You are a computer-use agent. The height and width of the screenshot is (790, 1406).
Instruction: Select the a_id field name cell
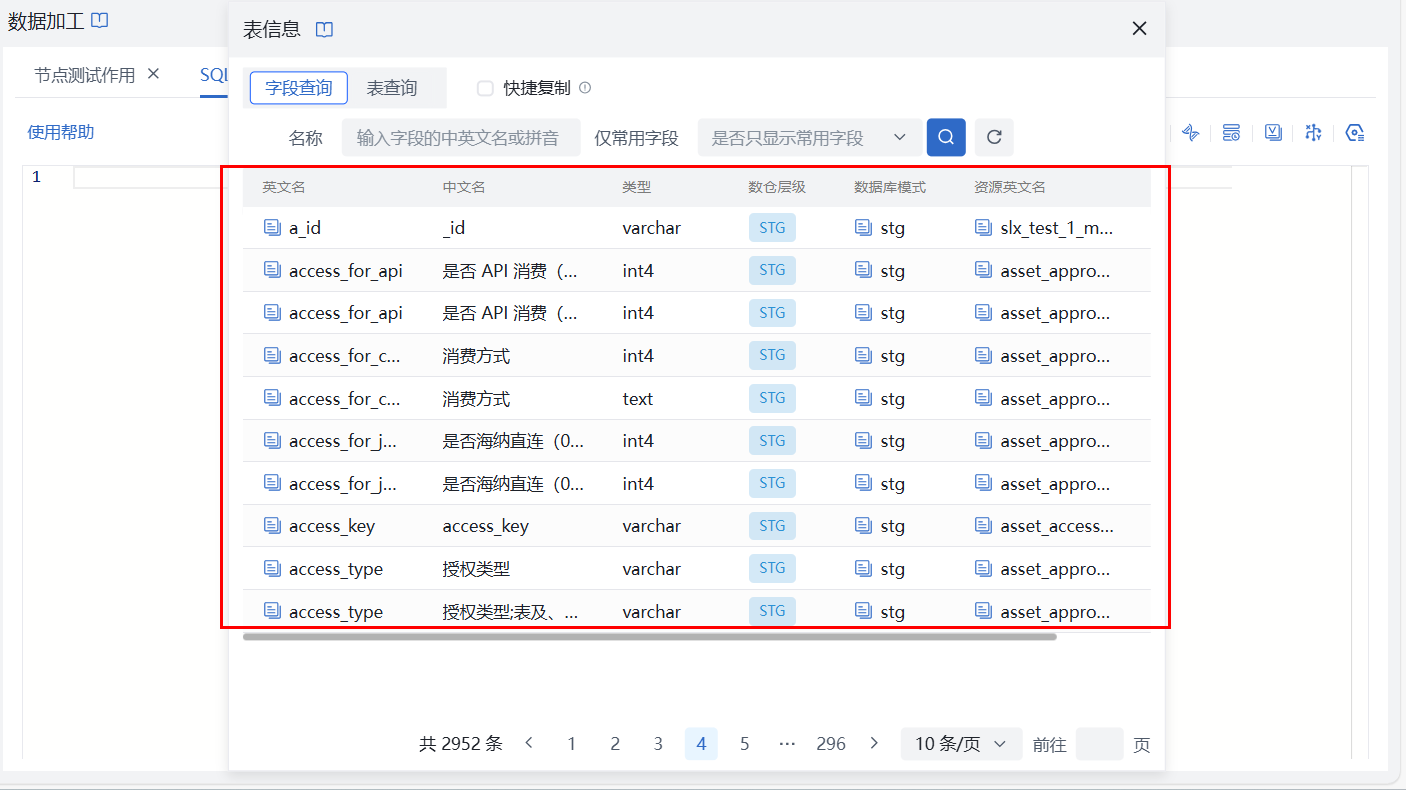pyautogui.click(x=305, y=228)
